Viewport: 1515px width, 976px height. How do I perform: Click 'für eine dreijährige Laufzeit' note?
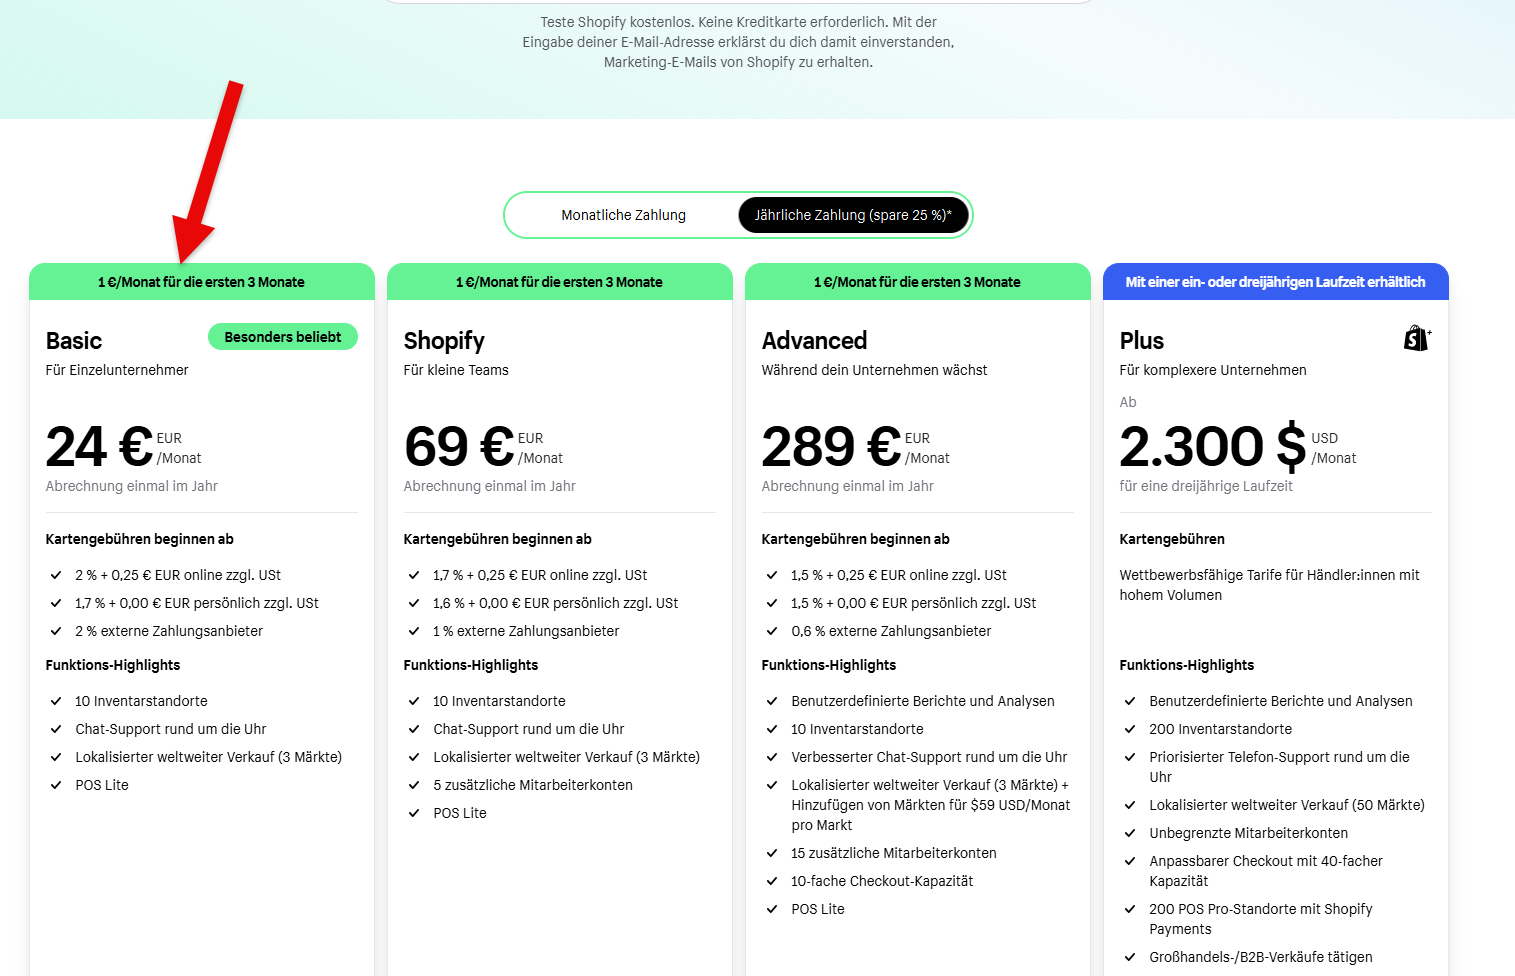[x=1206, y=486]
